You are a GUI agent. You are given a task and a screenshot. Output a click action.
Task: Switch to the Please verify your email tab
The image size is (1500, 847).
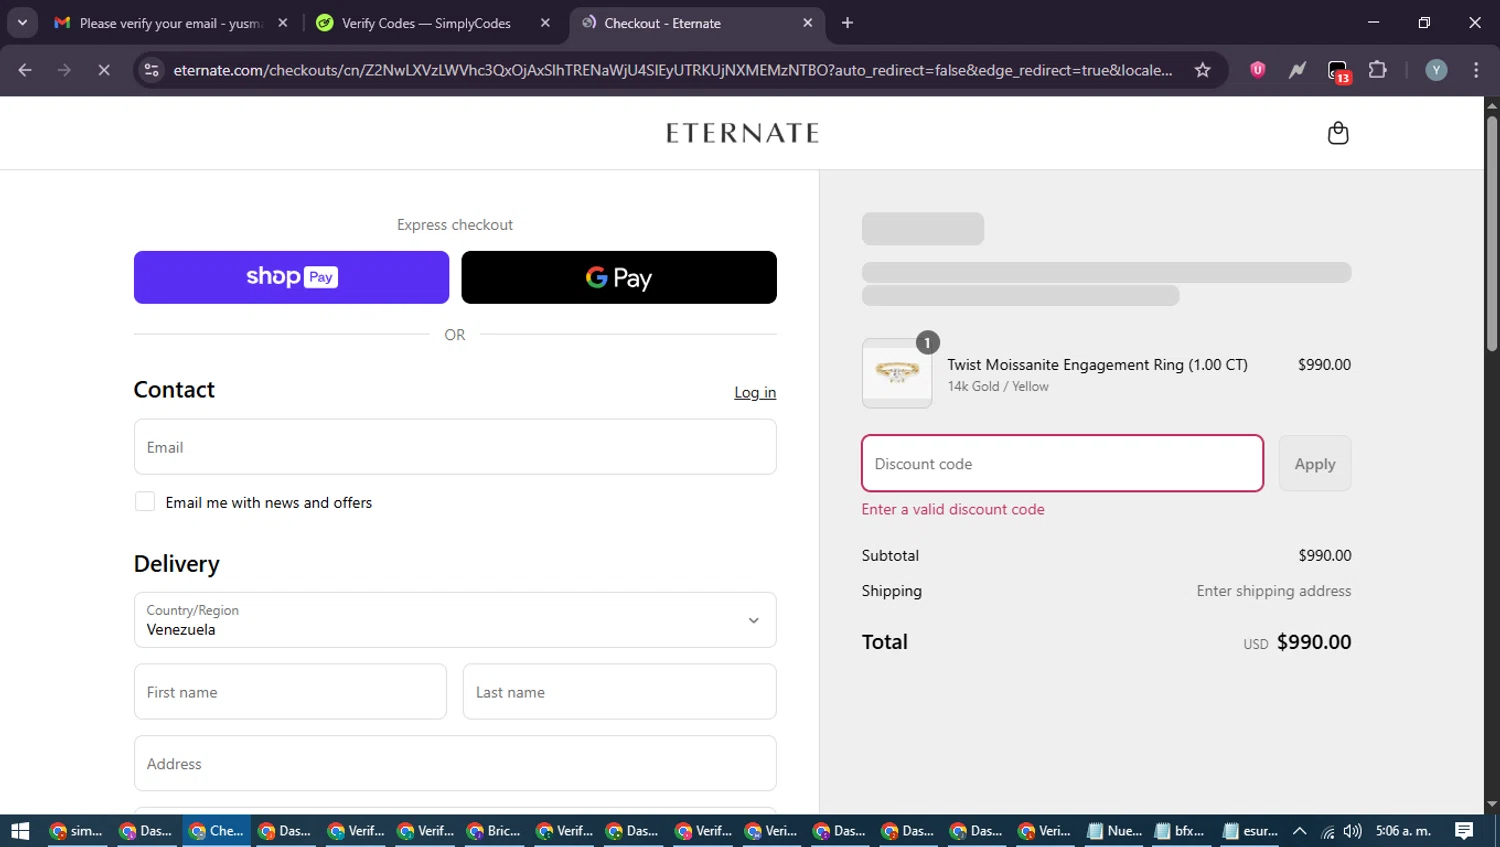(170, 23)
